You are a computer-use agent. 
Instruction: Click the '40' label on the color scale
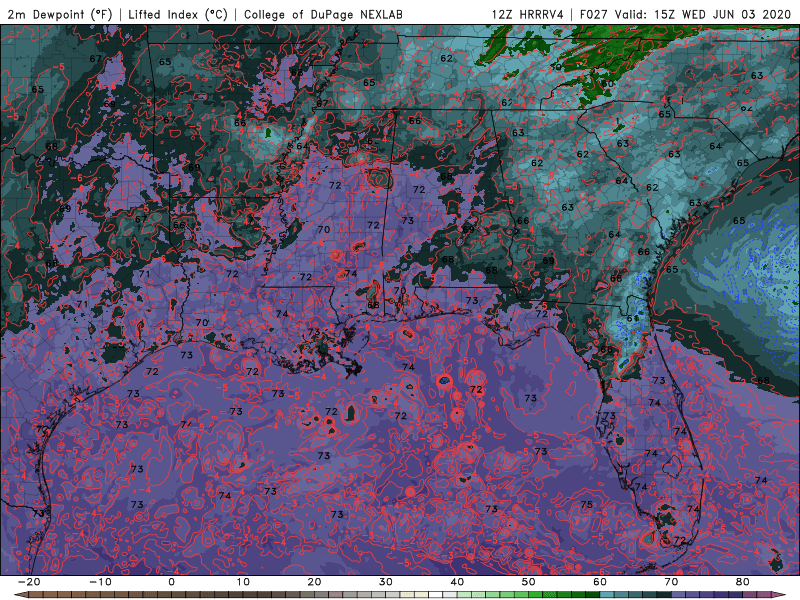pos(457,582)
